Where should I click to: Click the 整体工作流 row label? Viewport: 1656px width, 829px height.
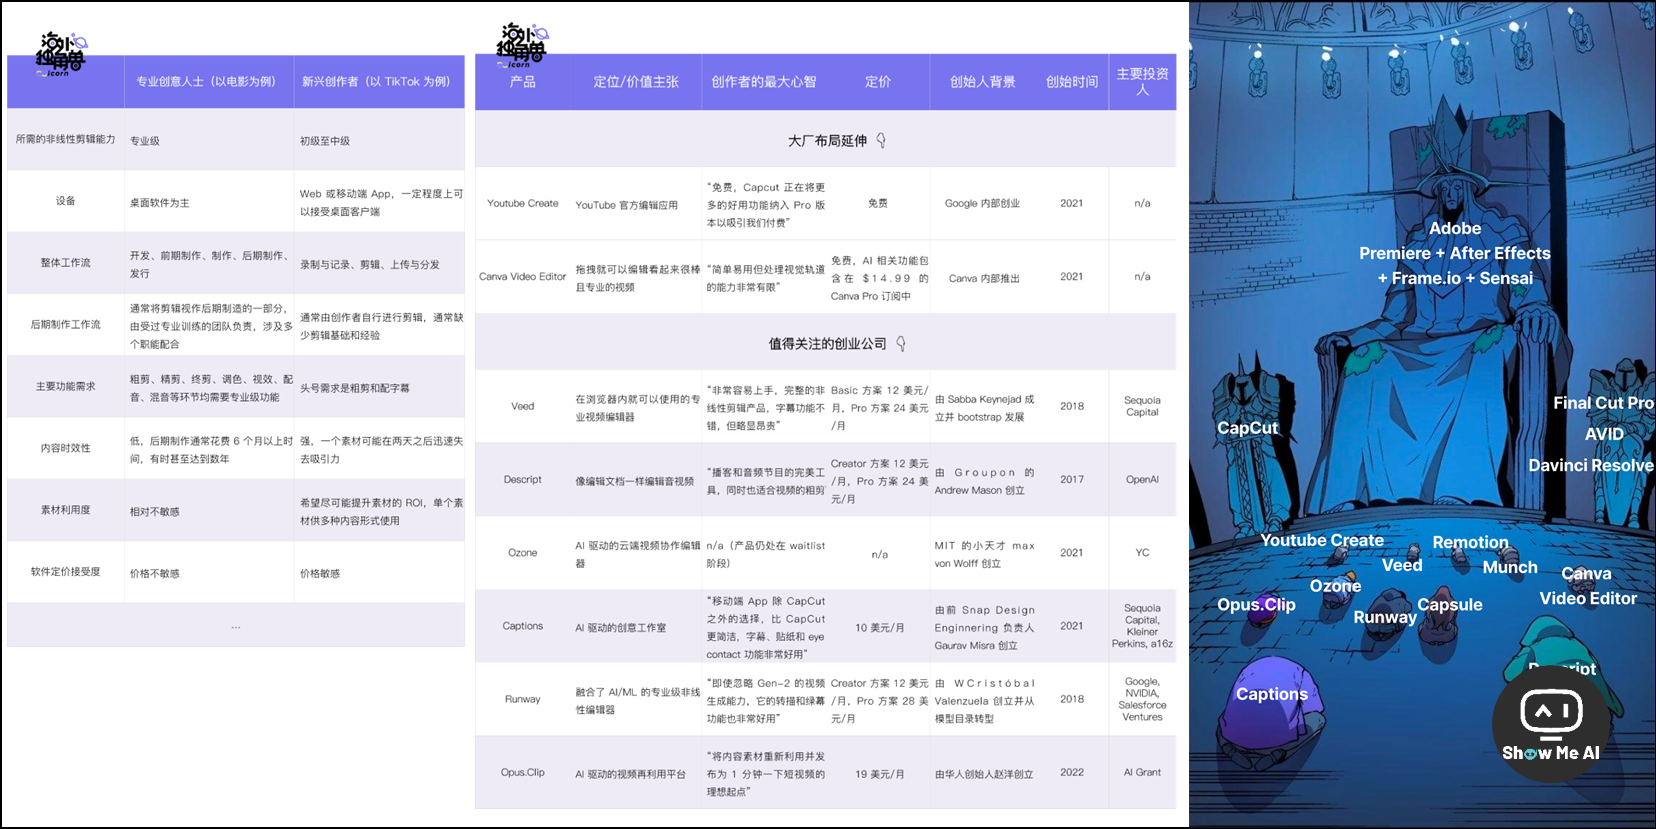point(66,263)
